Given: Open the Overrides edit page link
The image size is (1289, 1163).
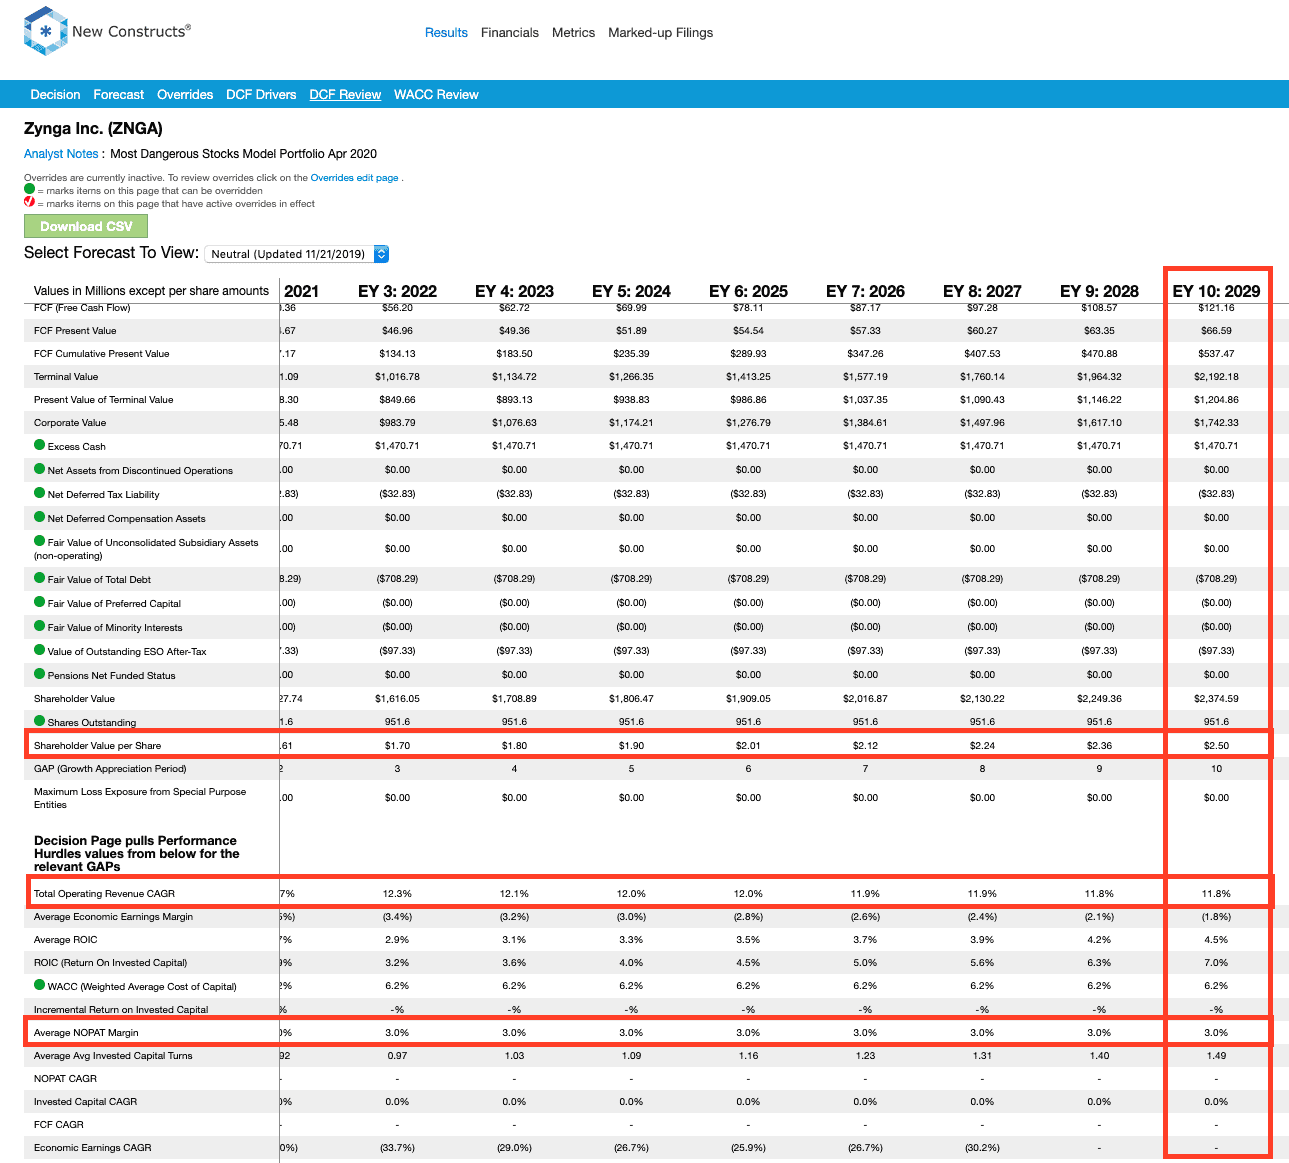Looking at the screenshot, I should click(x=354, y=178).
